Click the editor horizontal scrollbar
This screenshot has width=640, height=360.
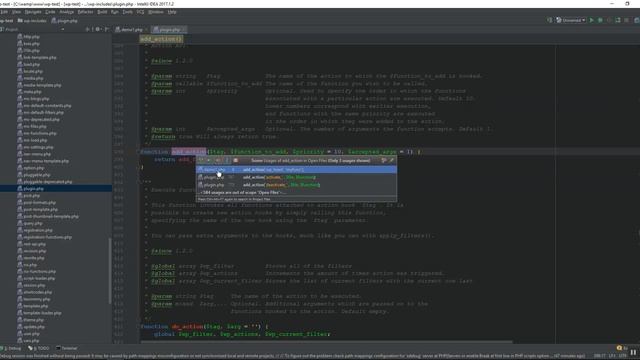[327, 342]
